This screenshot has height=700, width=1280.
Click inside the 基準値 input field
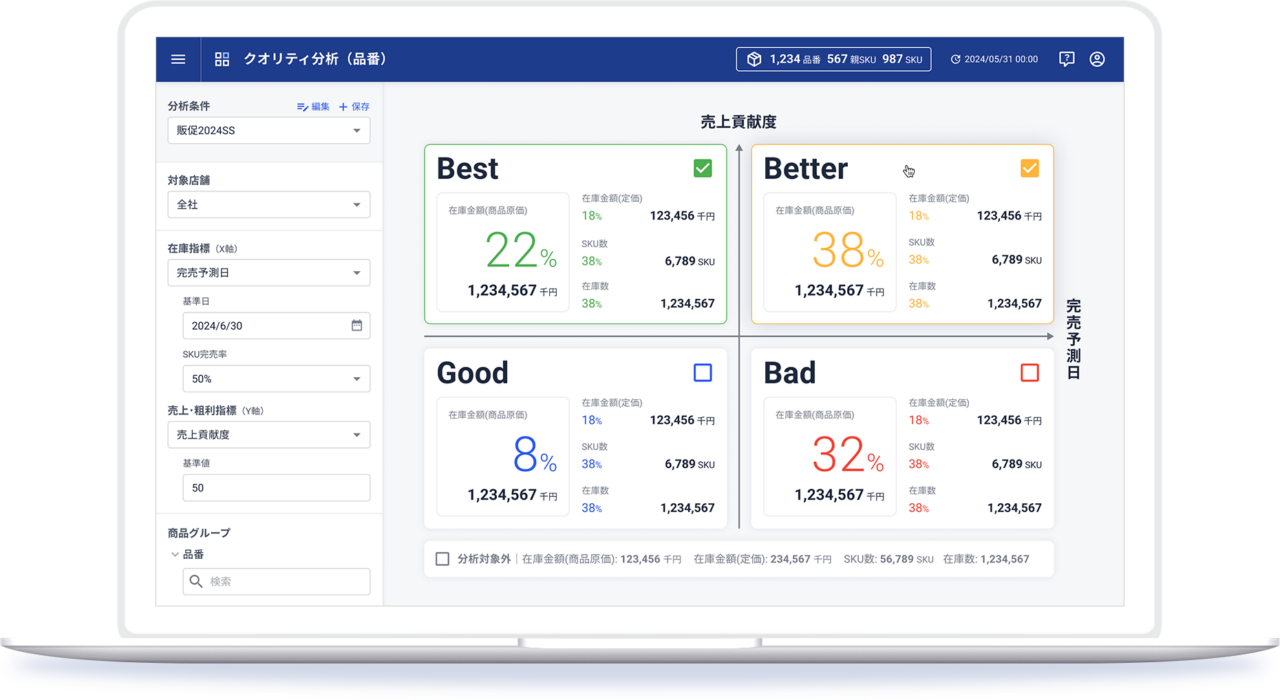pyautogui.click(x=276, y=487)
